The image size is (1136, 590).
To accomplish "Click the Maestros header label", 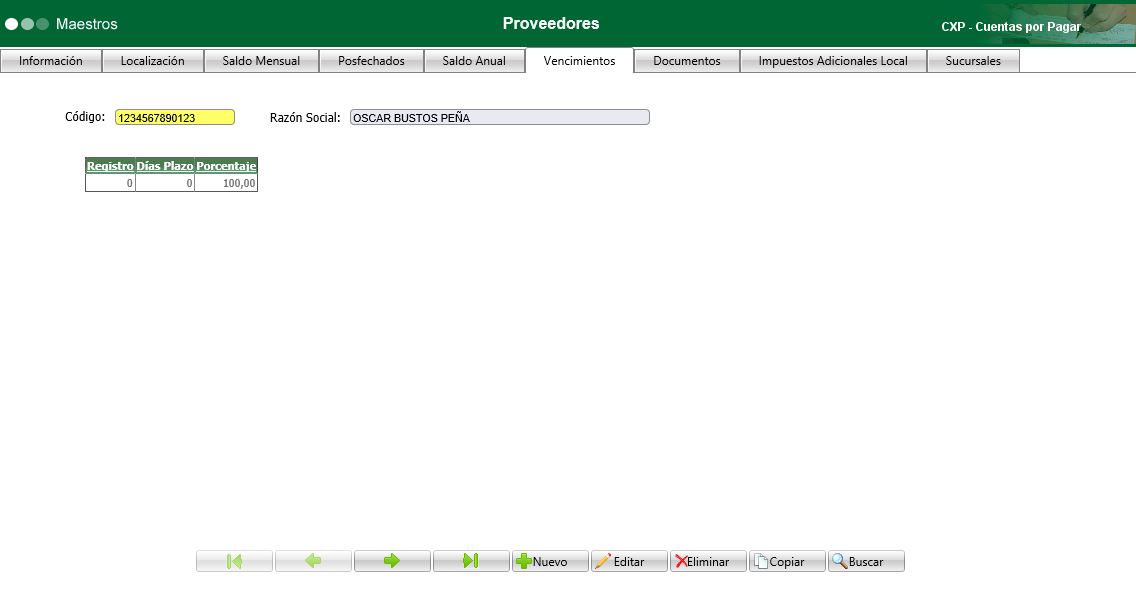I will click(86, 24).
